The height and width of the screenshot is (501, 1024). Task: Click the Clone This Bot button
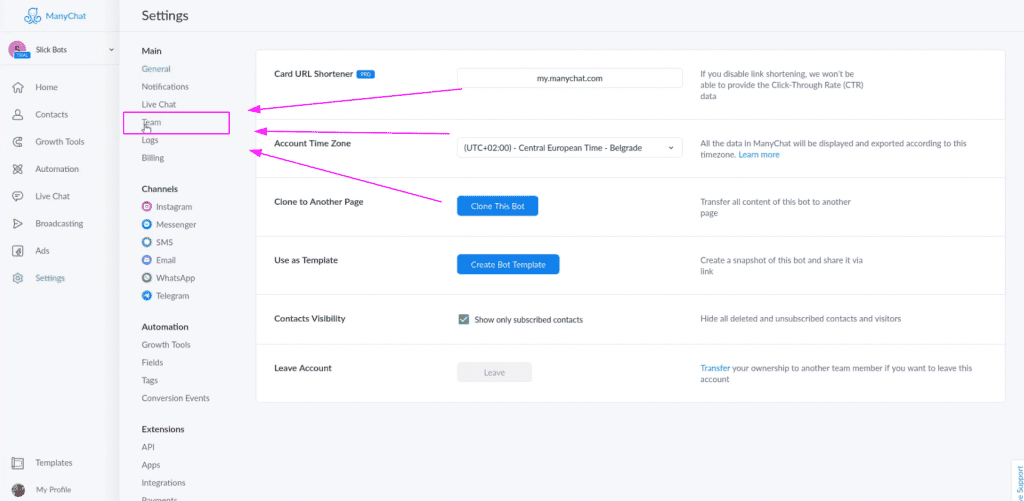(x=498, y=206)
